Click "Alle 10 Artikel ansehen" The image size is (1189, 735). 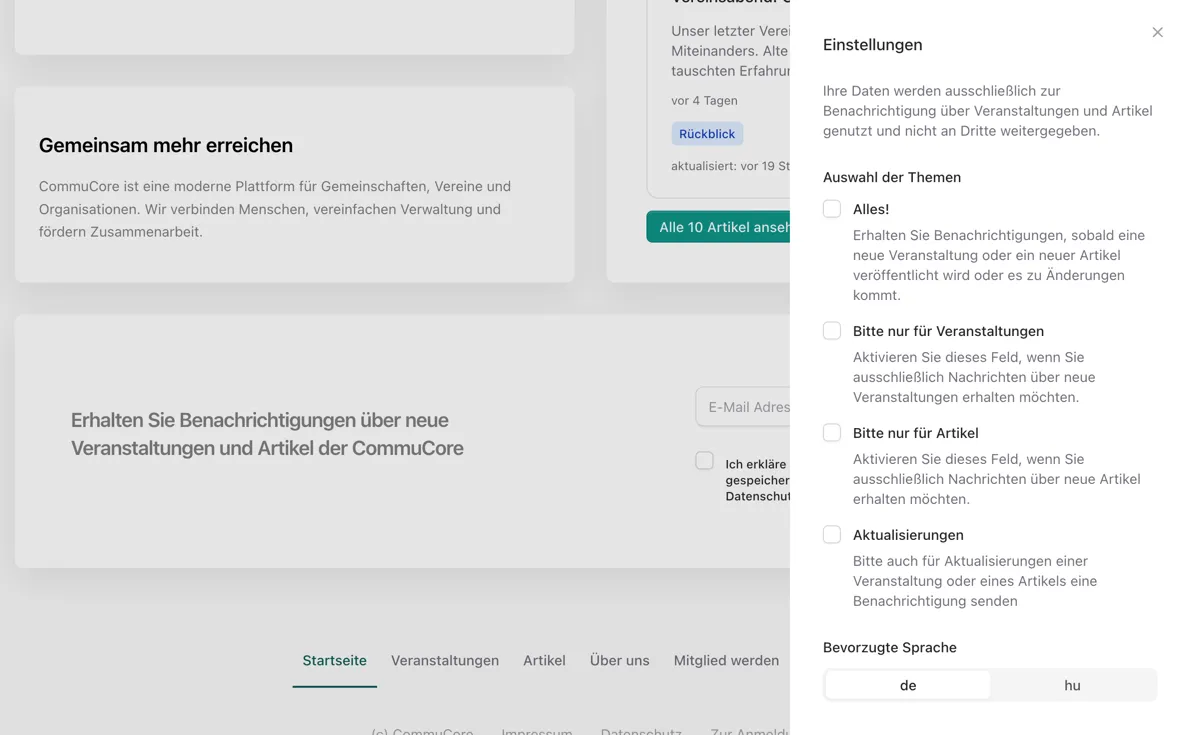point(720,227)
